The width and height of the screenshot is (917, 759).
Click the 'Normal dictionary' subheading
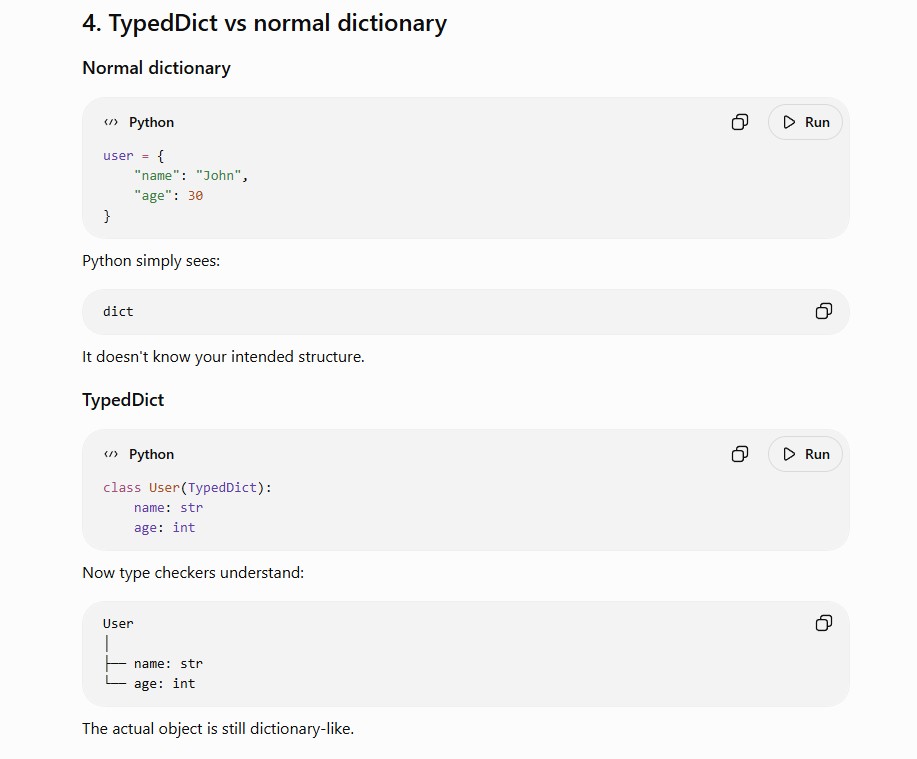pos(156,68)
